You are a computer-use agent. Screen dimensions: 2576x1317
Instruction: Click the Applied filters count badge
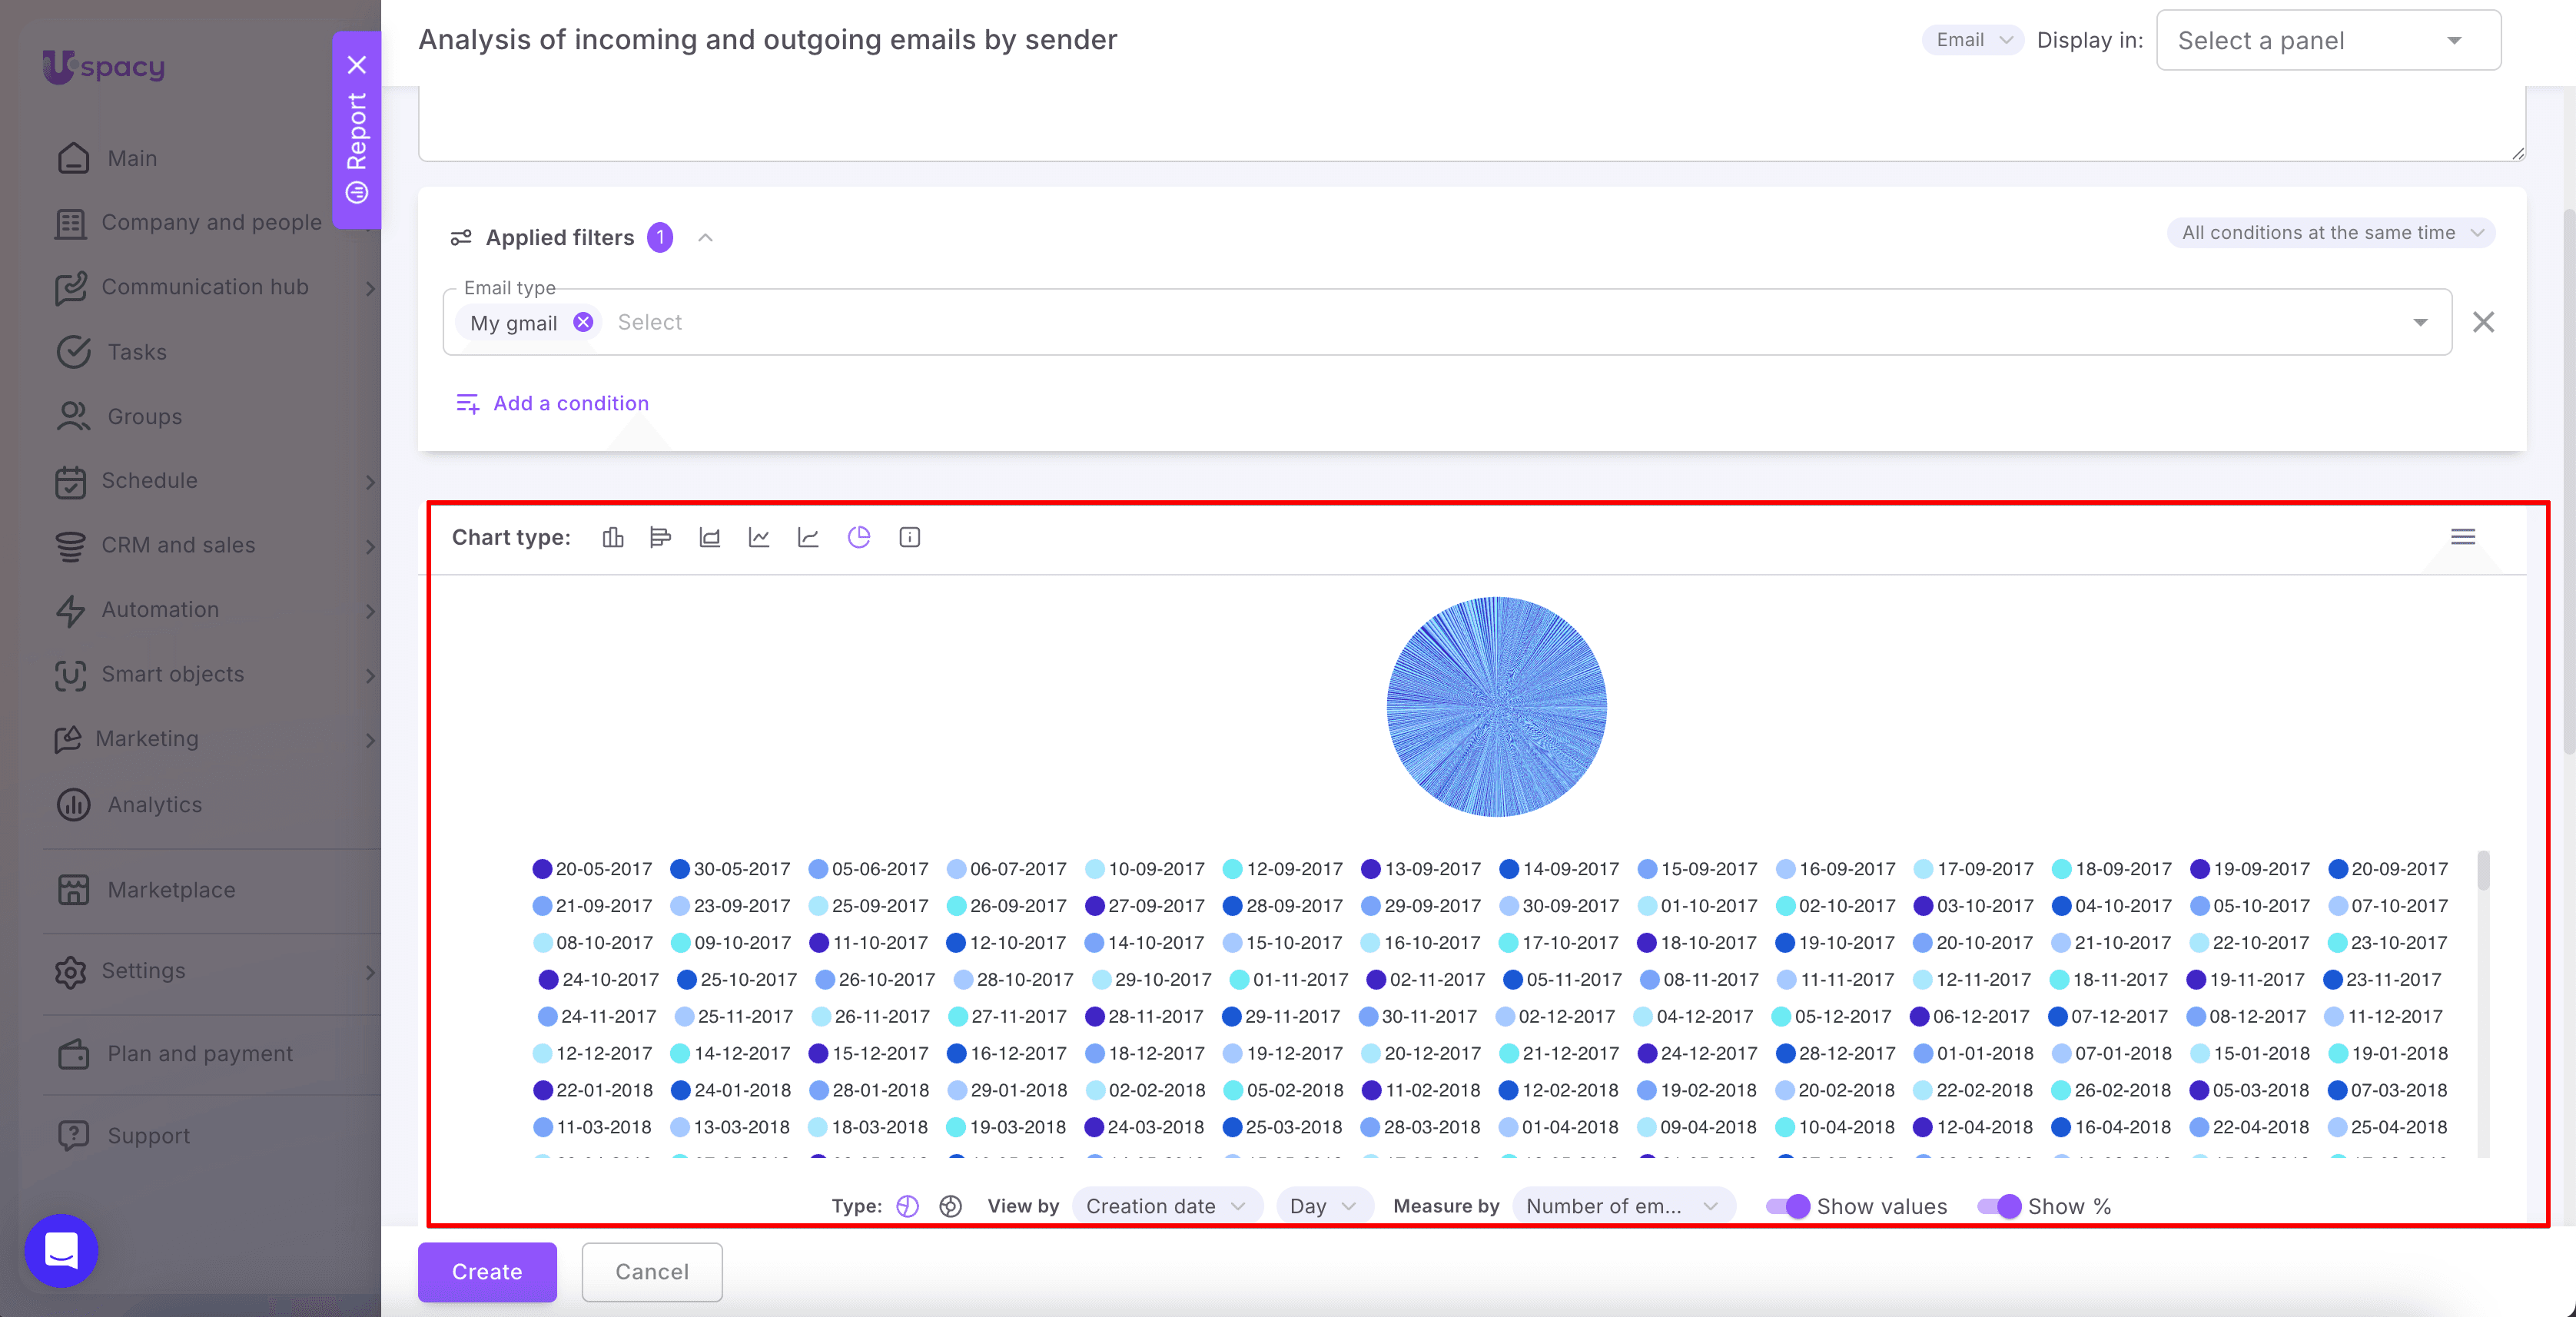pyautogui.click(x=660, y=237)
